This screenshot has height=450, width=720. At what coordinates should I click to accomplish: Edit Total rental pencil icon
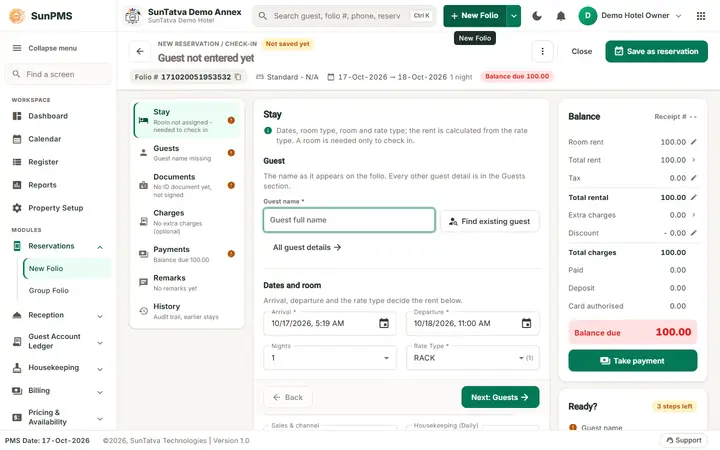[x=693, y=197]
